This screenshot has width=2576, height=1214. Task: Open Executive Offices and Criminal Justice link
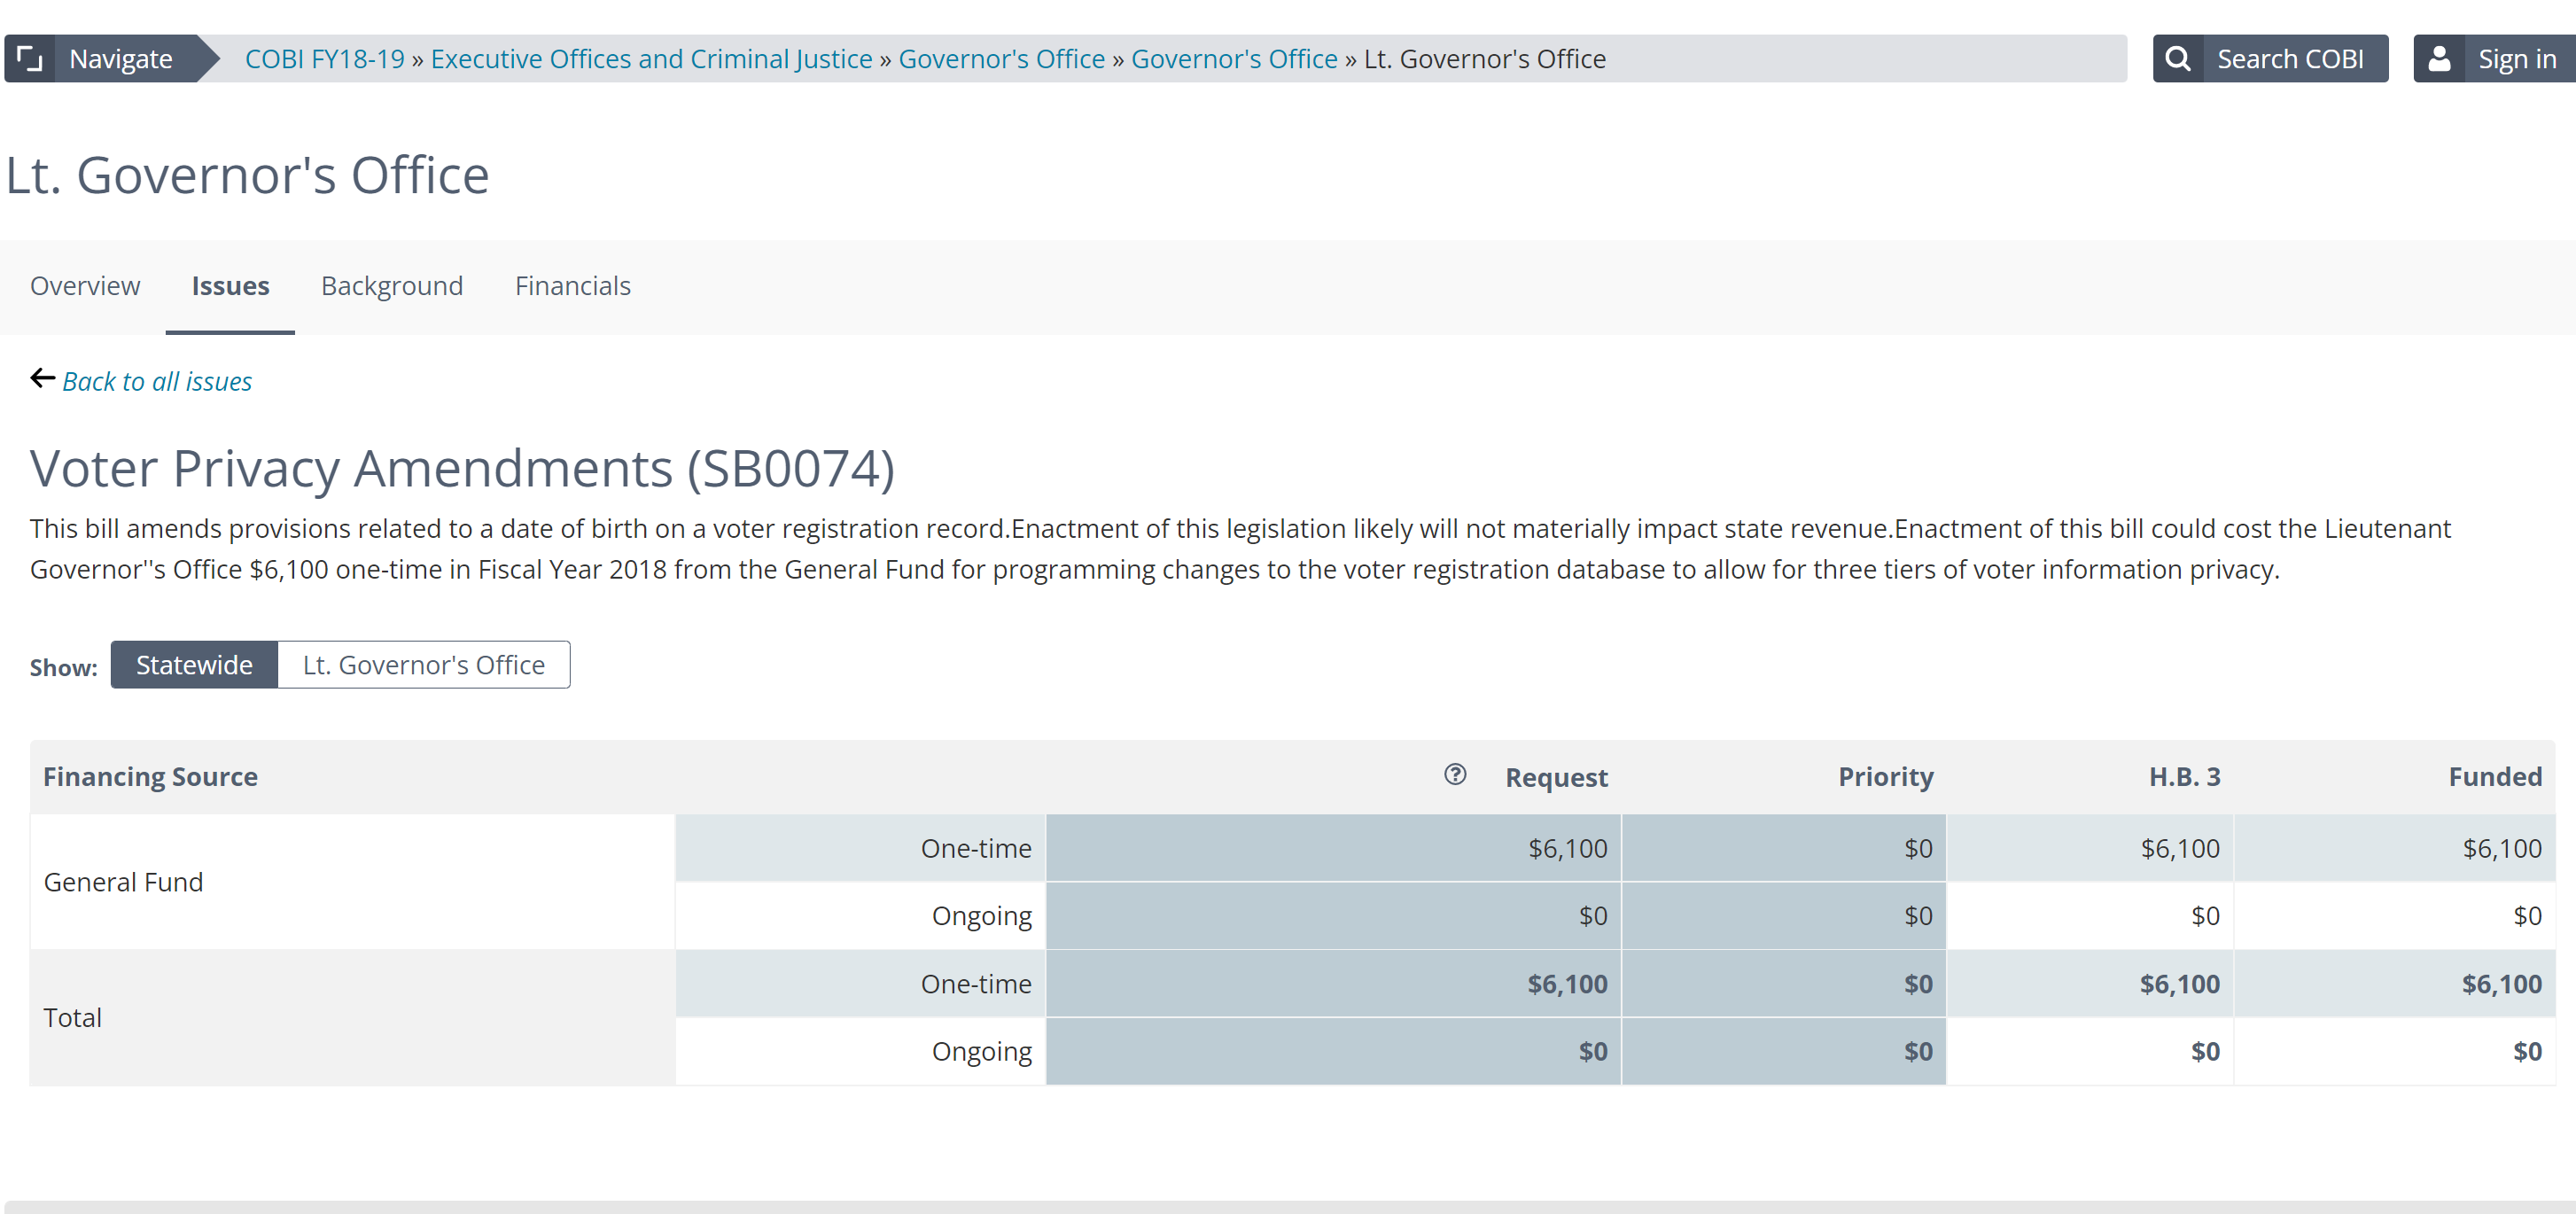point(651,59)
